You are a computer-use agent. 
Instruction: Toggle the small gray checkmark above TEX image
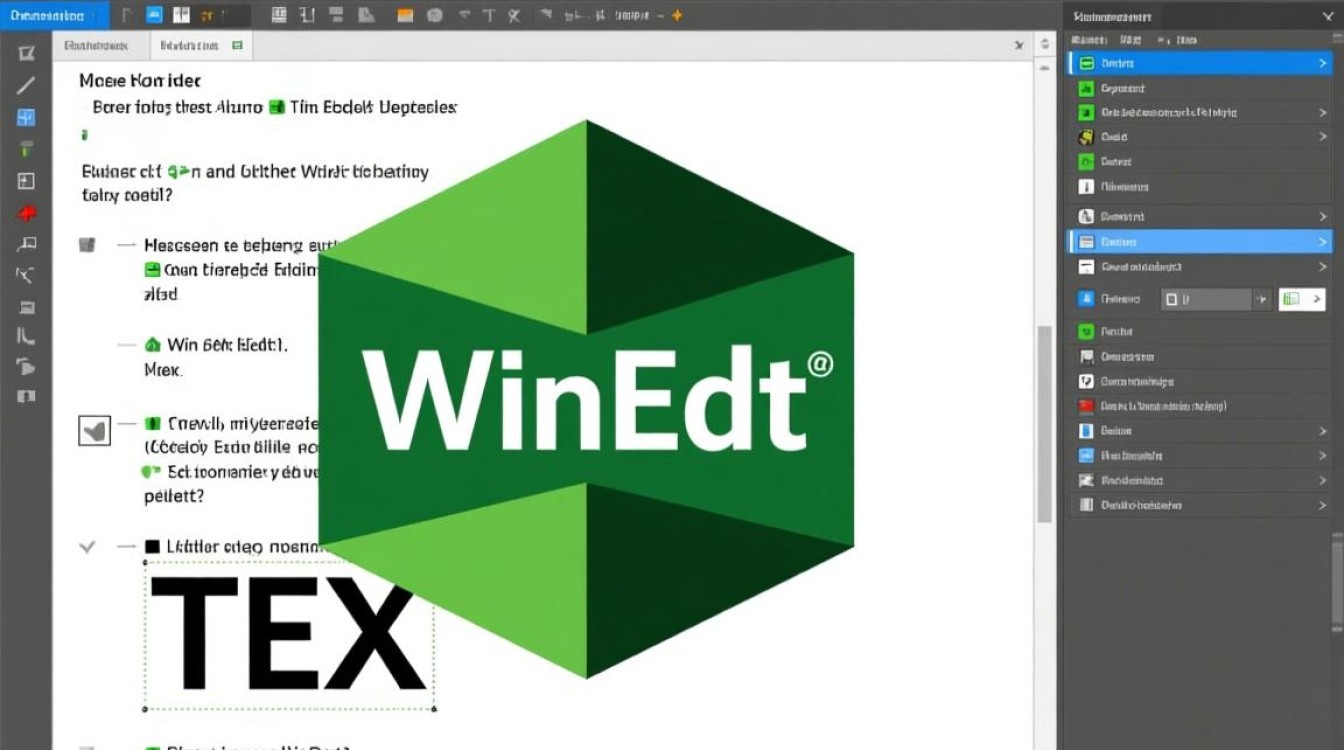(87, 547)
